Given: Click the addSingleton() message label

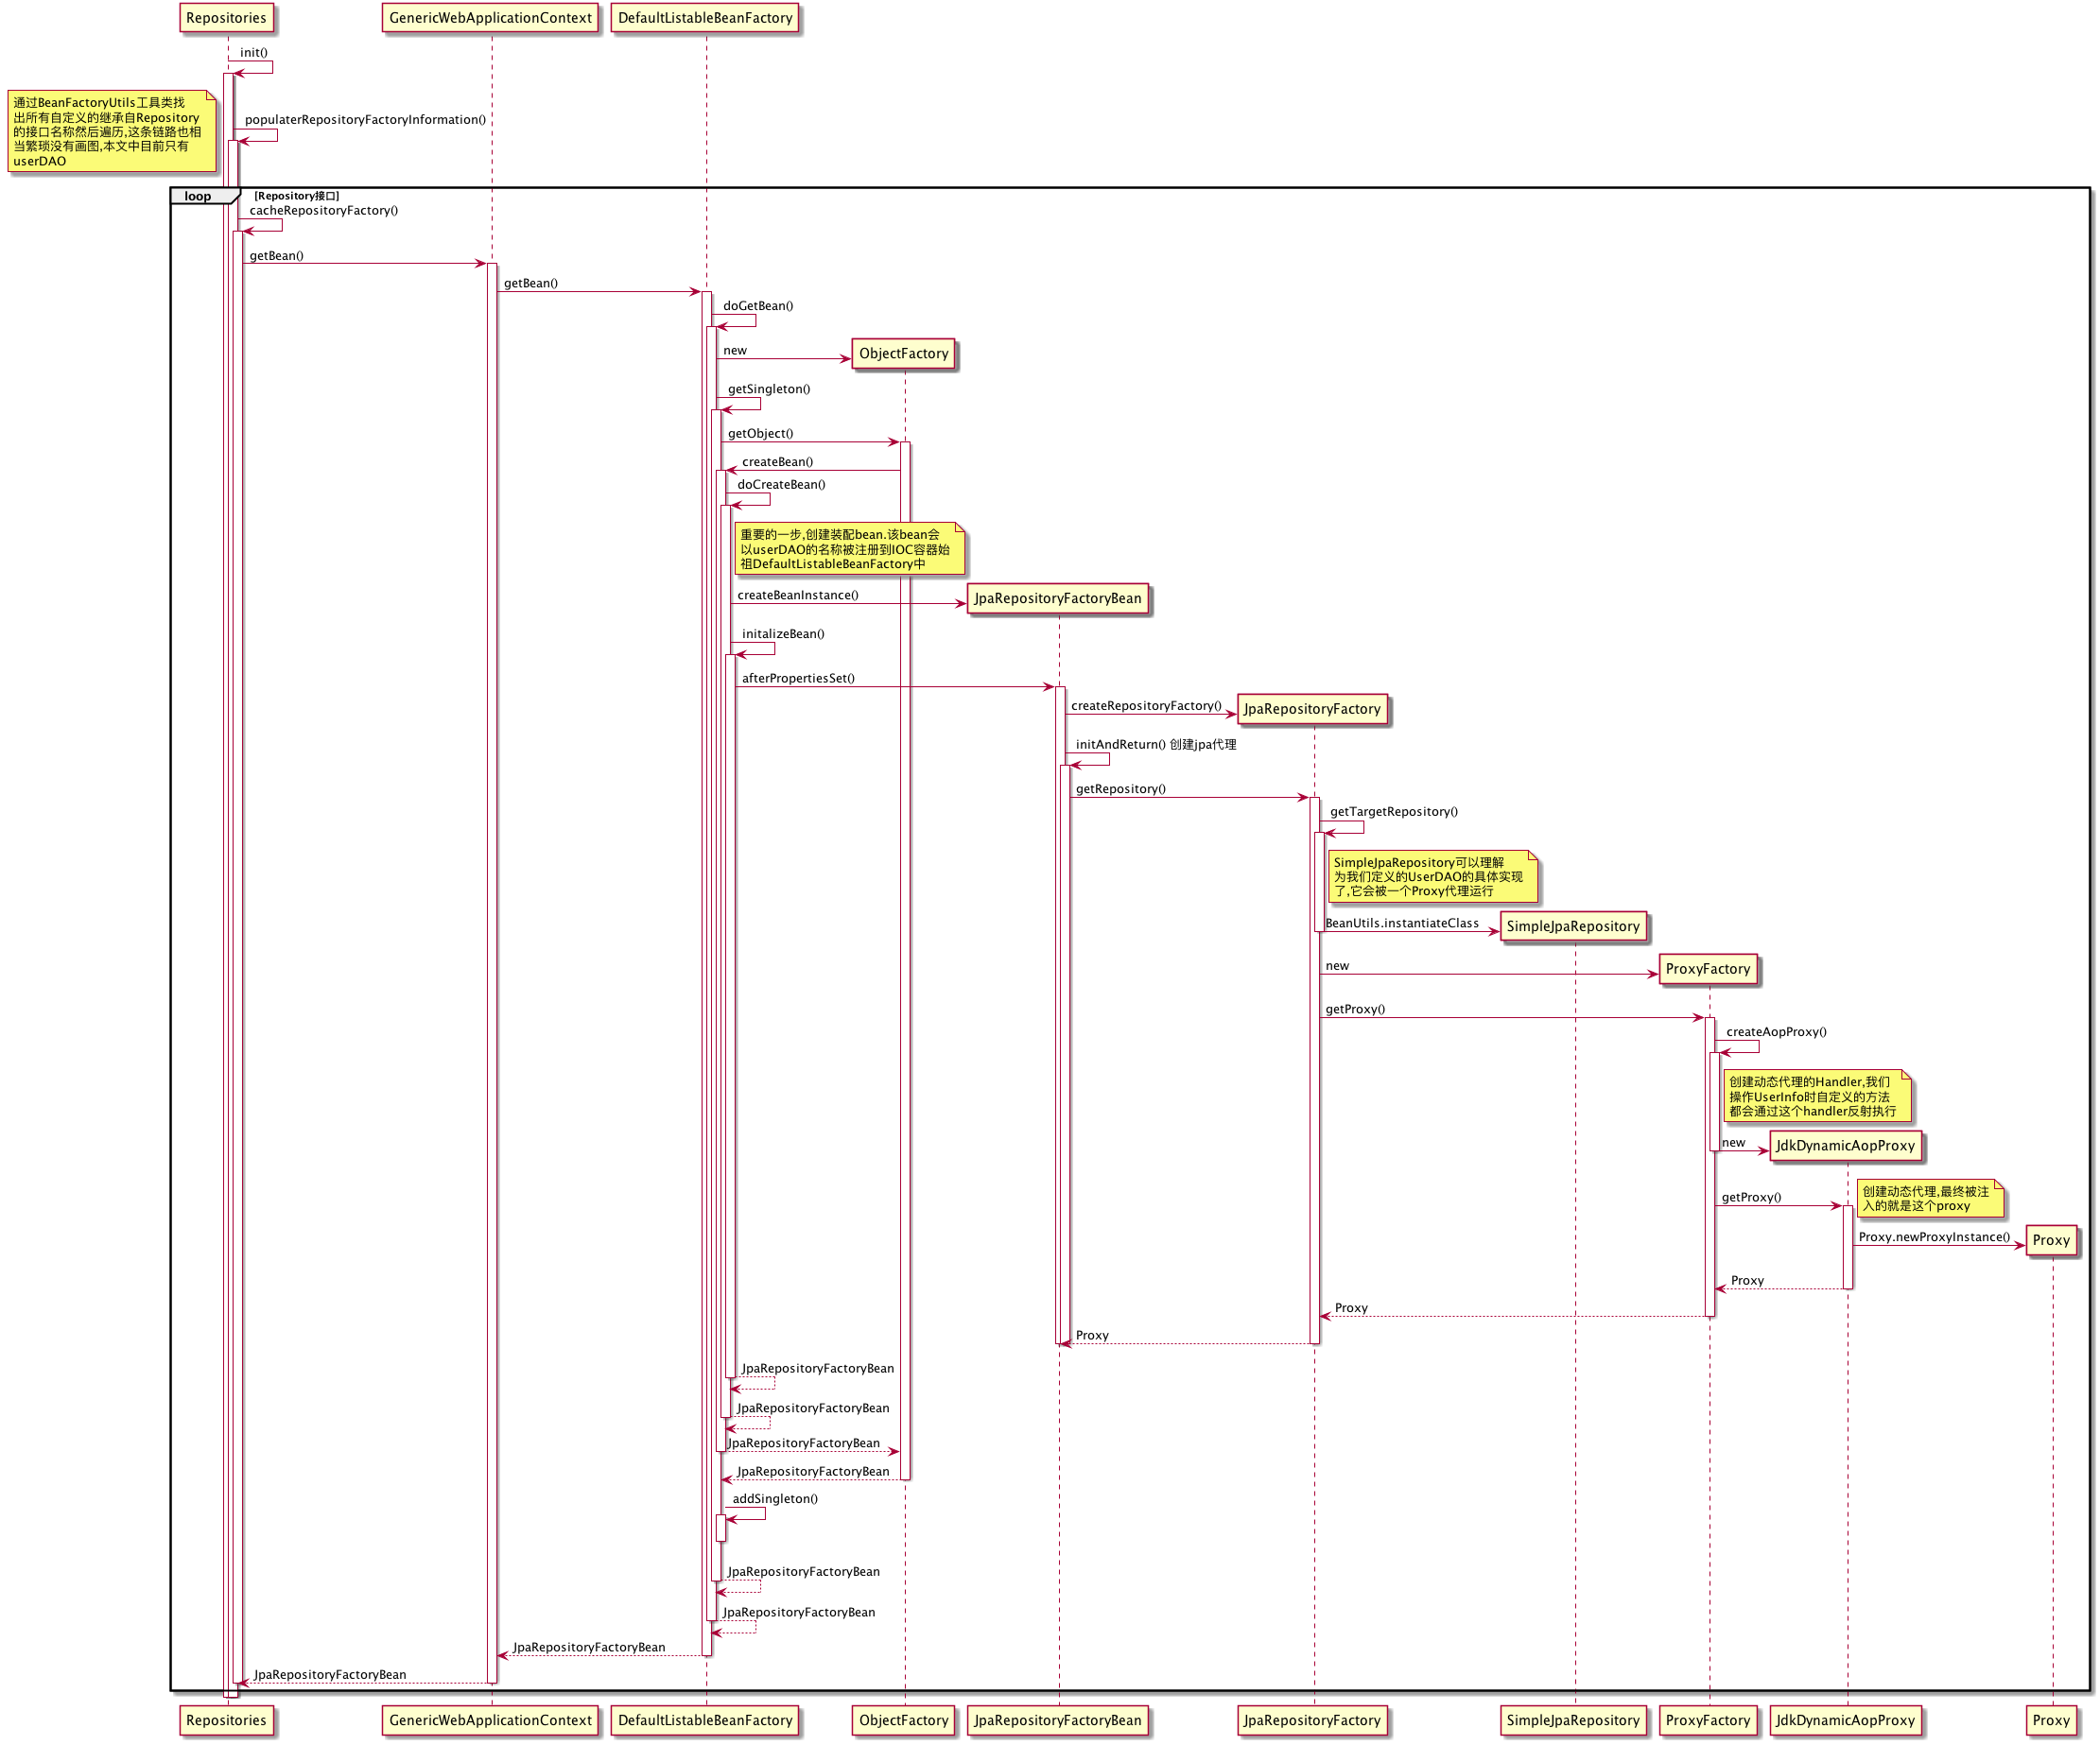Looking at the screenshot, I should point(774,1498).
